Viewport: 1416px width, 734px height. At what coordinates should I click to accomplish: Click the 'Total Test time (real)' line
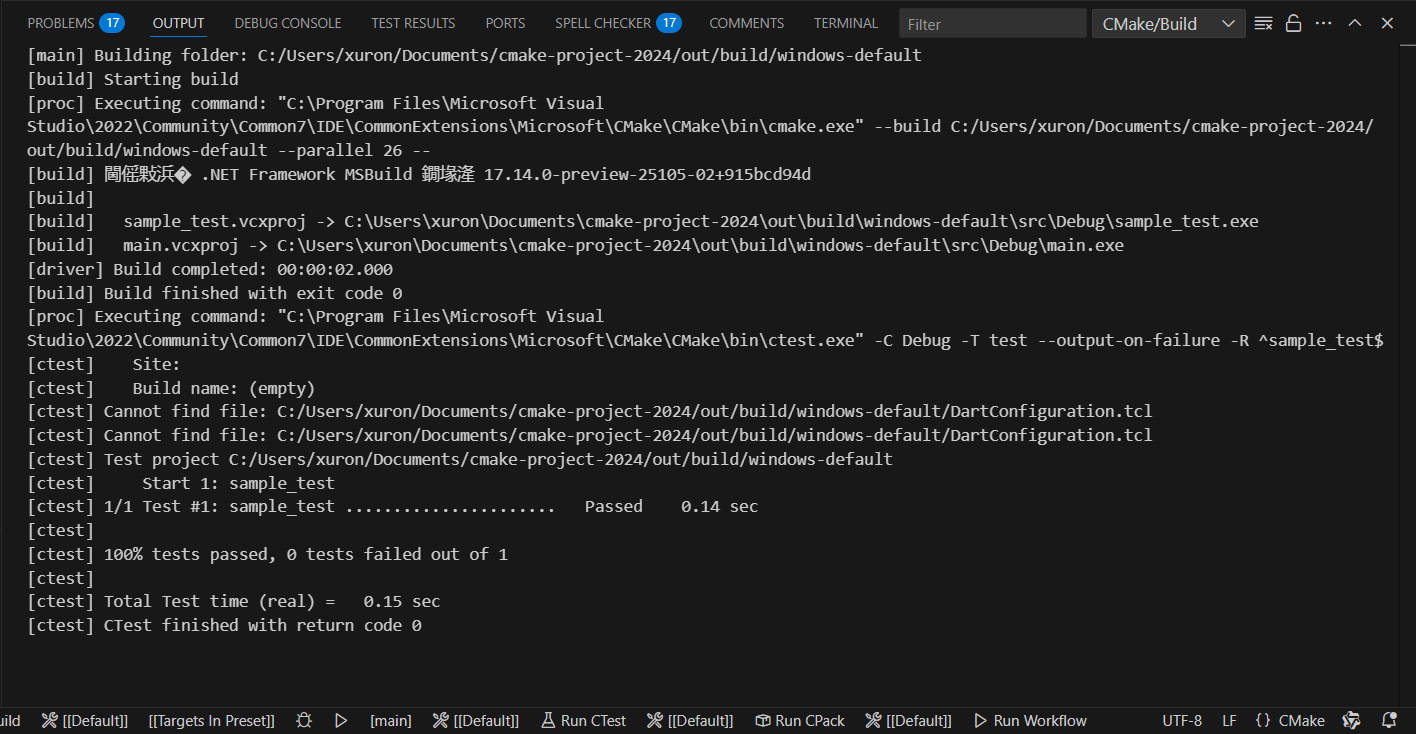point(234,601)
